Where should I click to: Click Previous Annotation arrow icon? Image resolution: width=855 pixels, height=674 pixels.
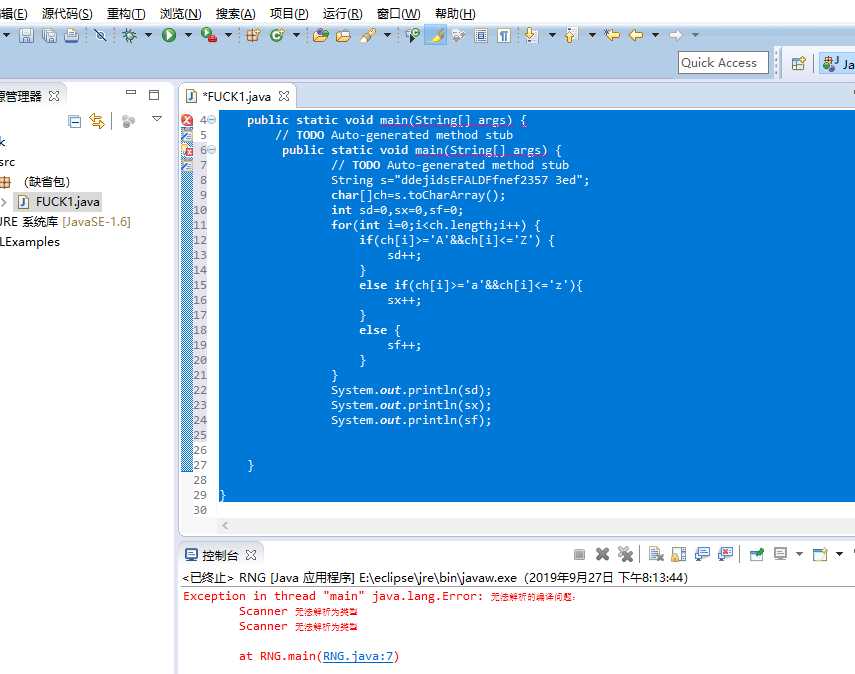click(570, 35)
